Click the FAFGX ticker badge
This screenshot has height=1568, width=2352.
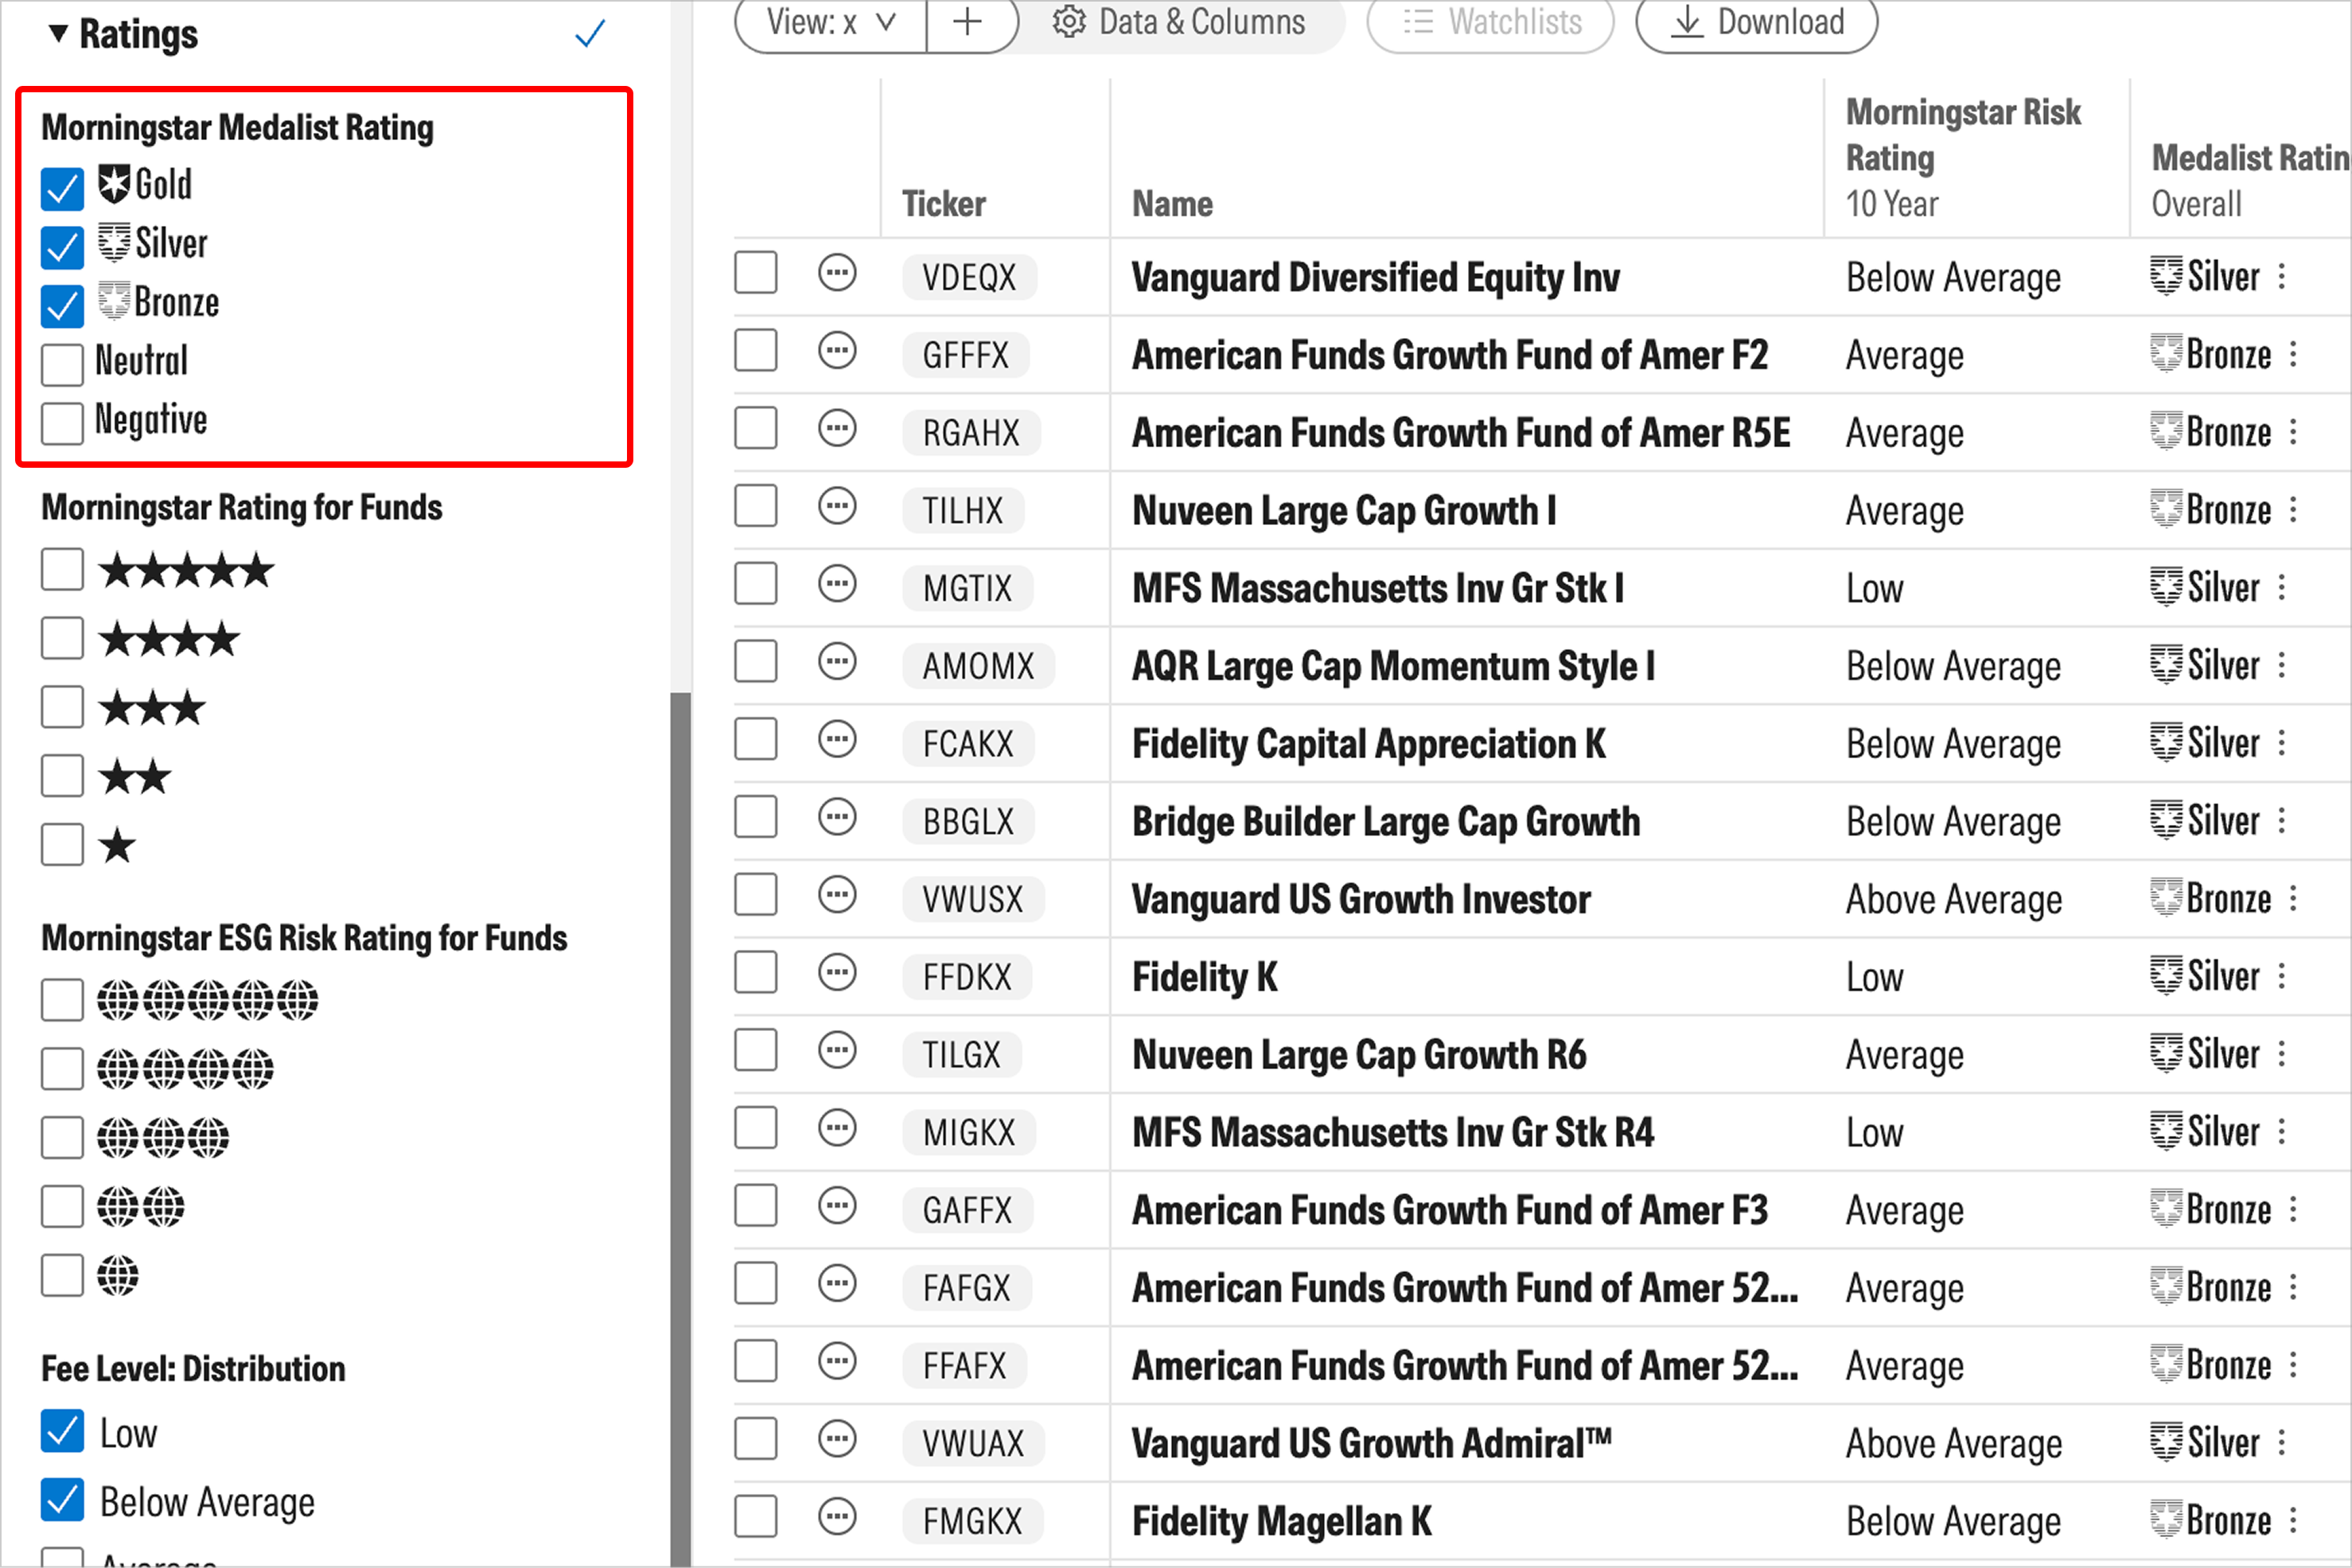click(967, 1288)
